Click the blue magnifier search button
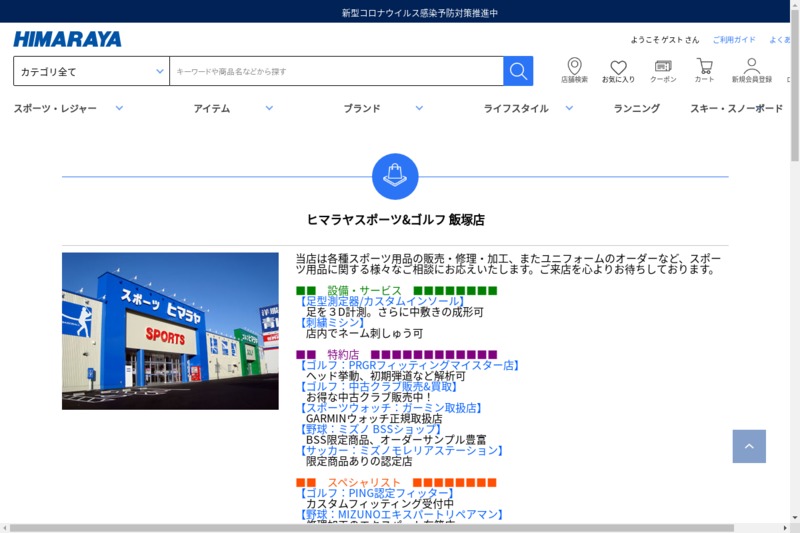Screen dimensions: 800x533 pos(518,71)
